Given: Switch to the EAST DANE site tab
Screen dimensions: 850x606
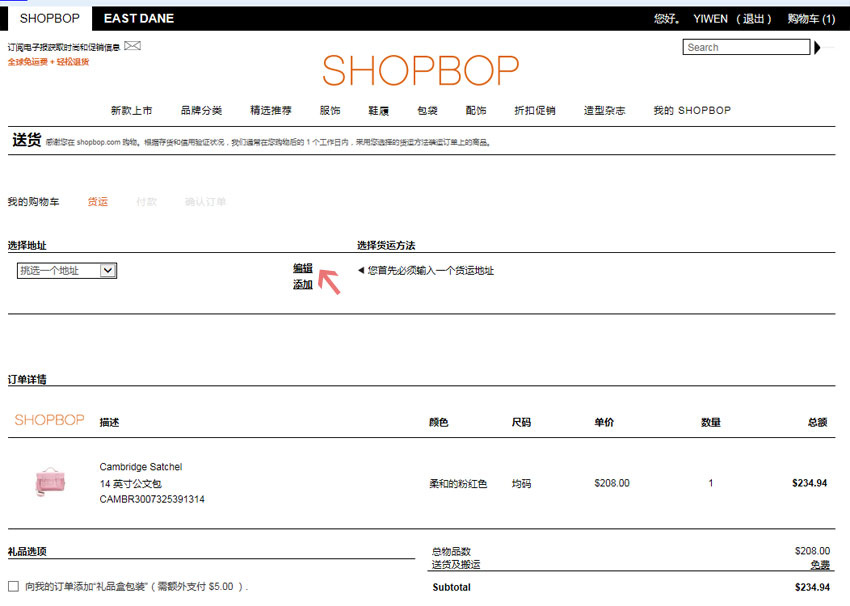Looking at the screenshot, I should coord(139,18).
